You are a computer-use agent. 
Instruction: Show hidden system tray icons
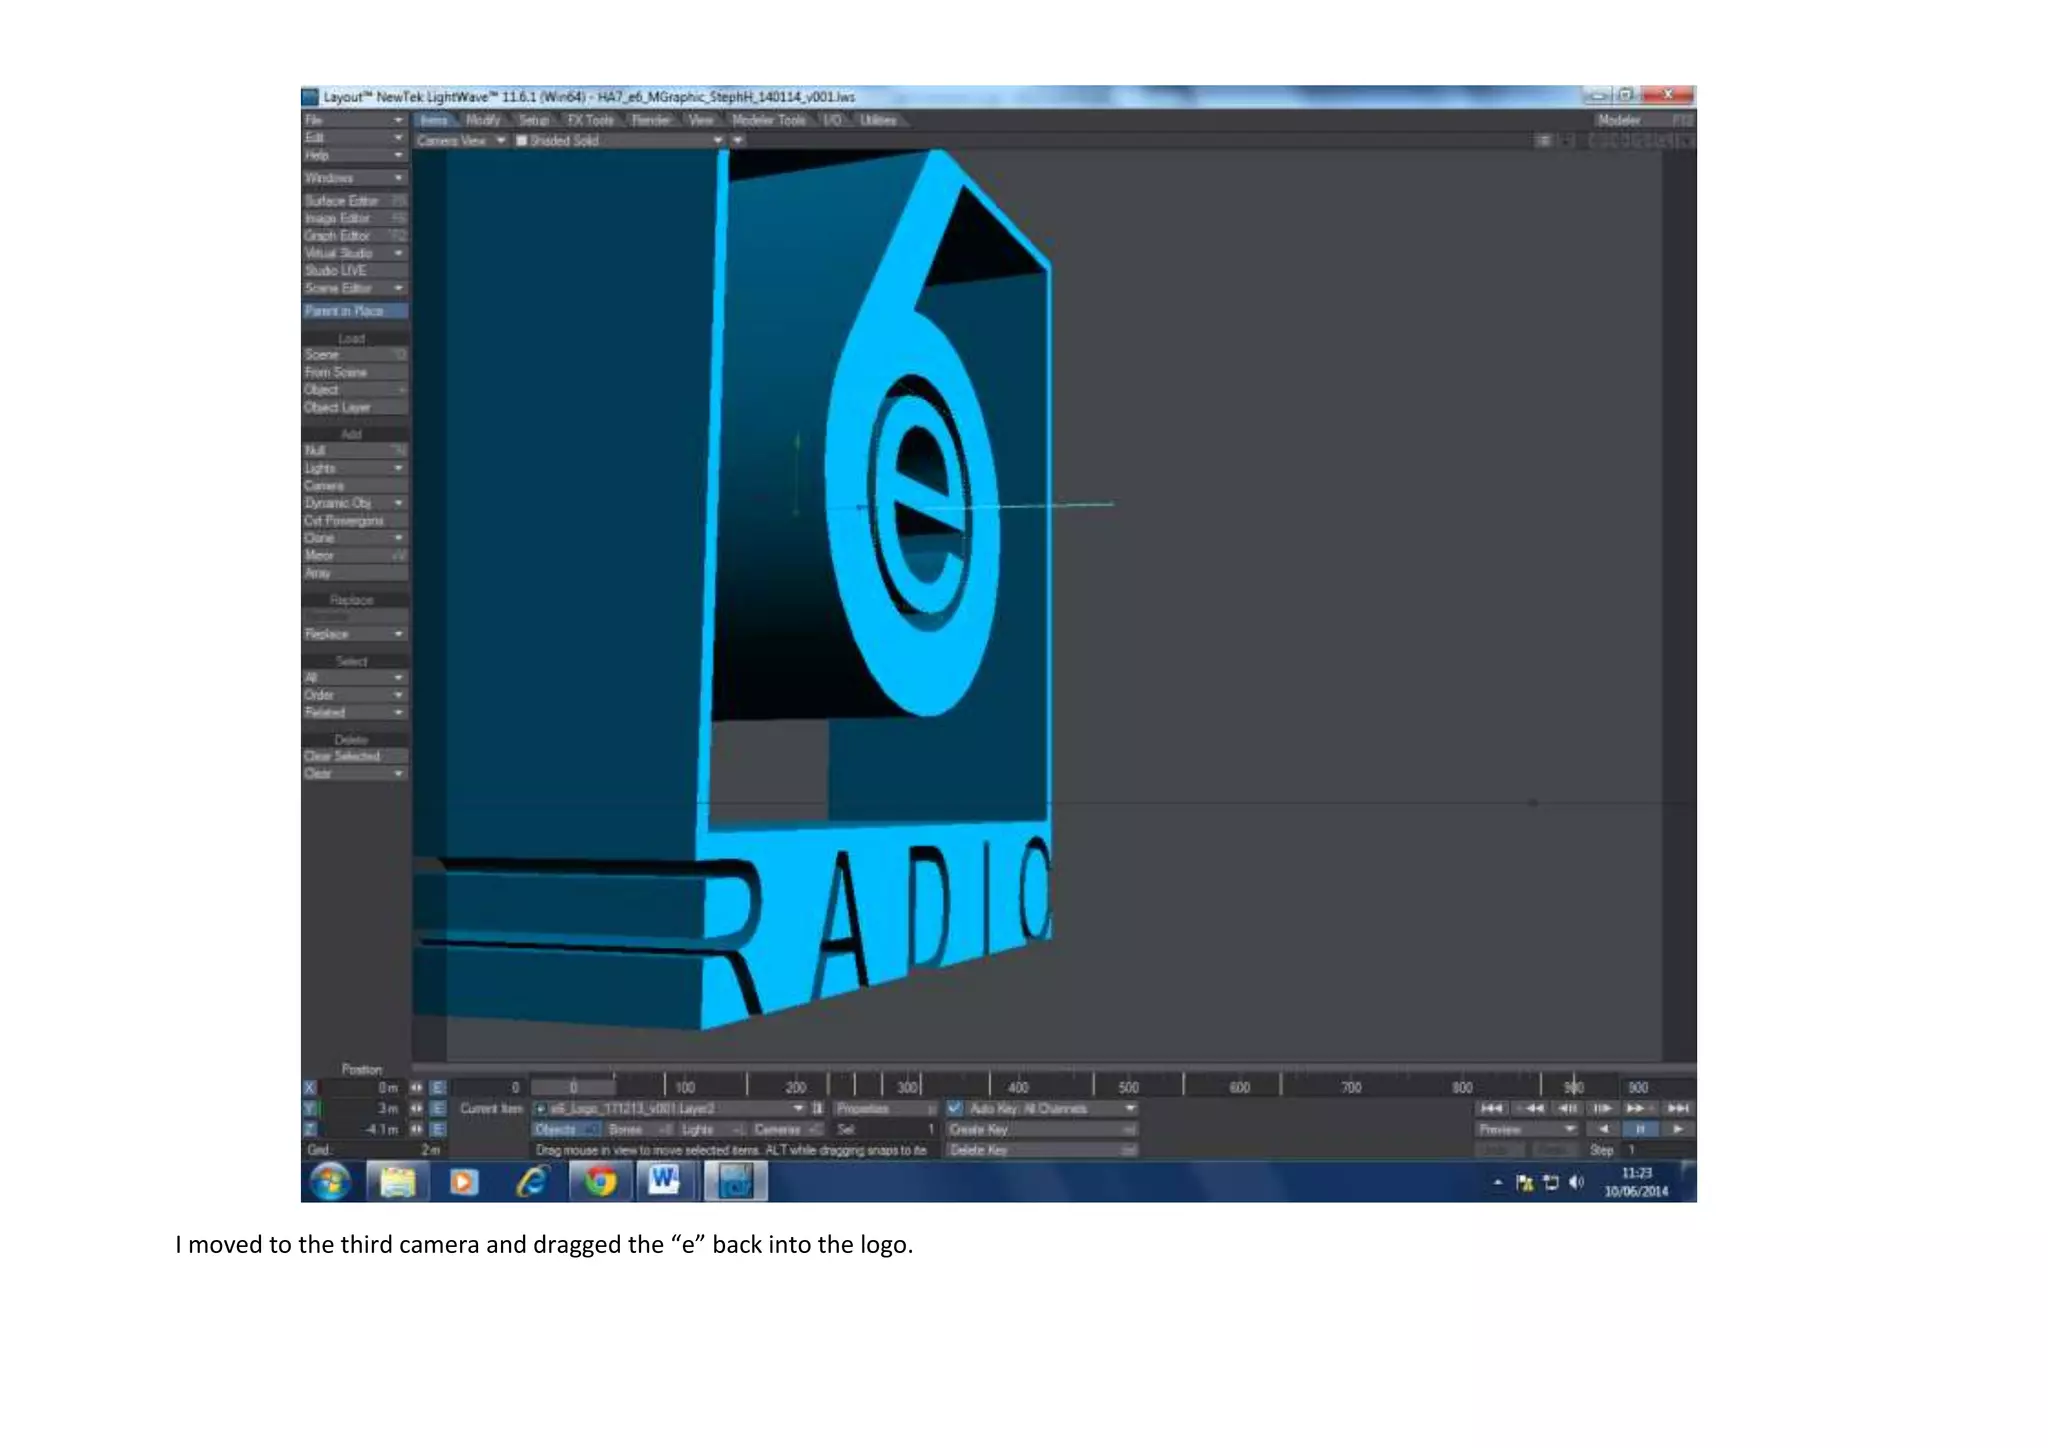(1498, 1183)
